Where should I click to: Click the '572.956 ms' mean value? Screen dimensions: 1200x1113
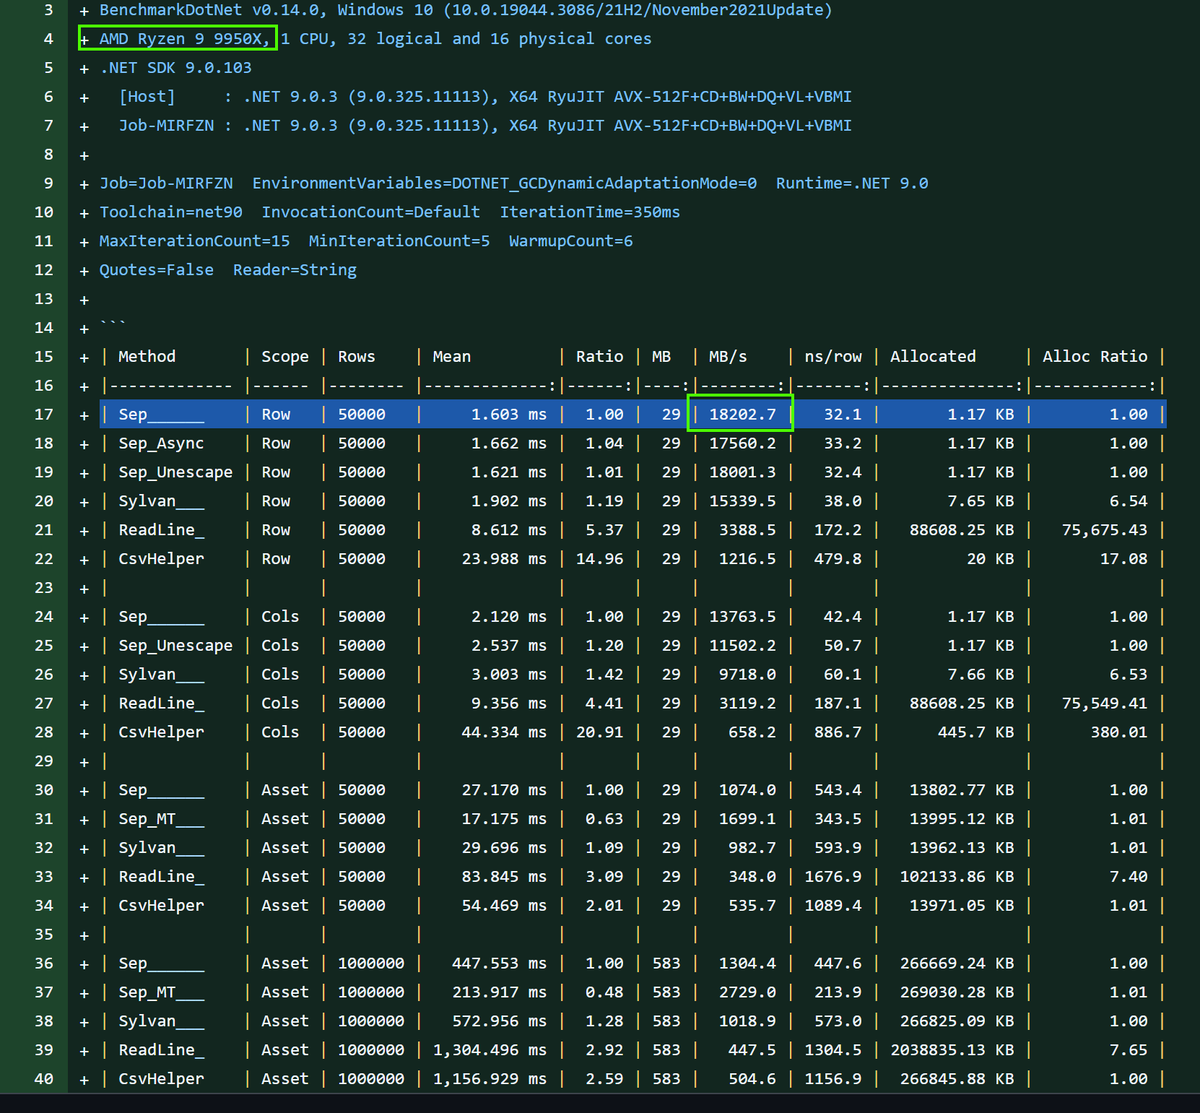499,1021
